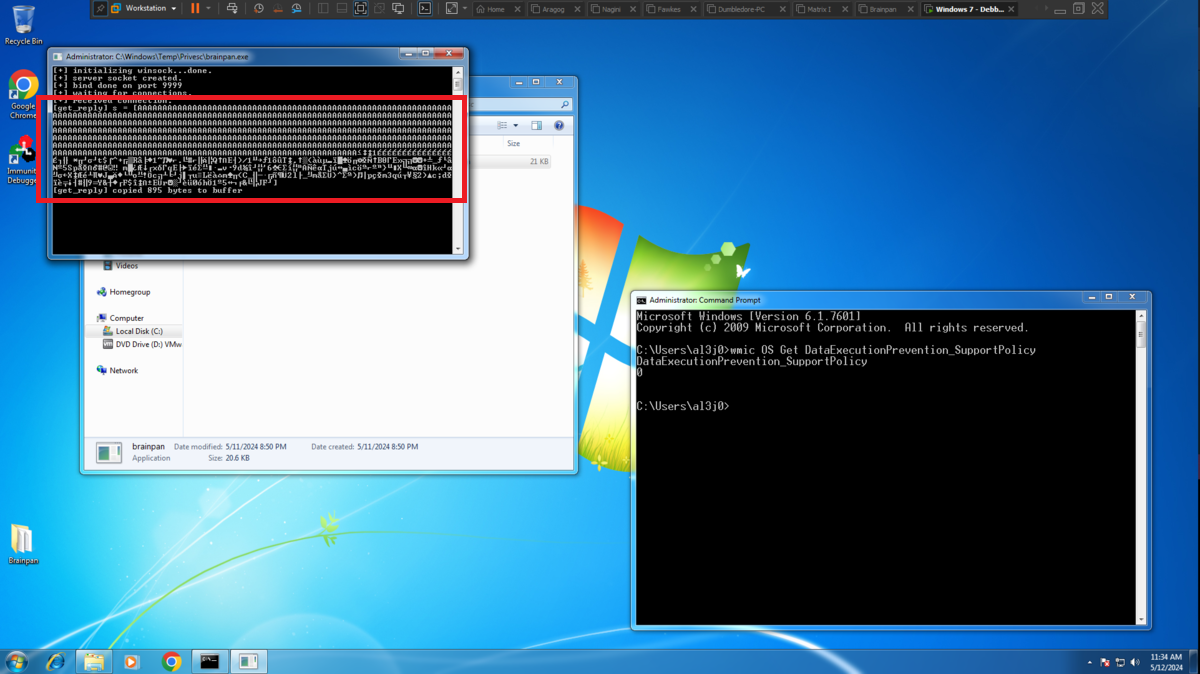
Task: Click the DataExecutionPrevention_SupportPolicy output line
Action: click(752, 361)
